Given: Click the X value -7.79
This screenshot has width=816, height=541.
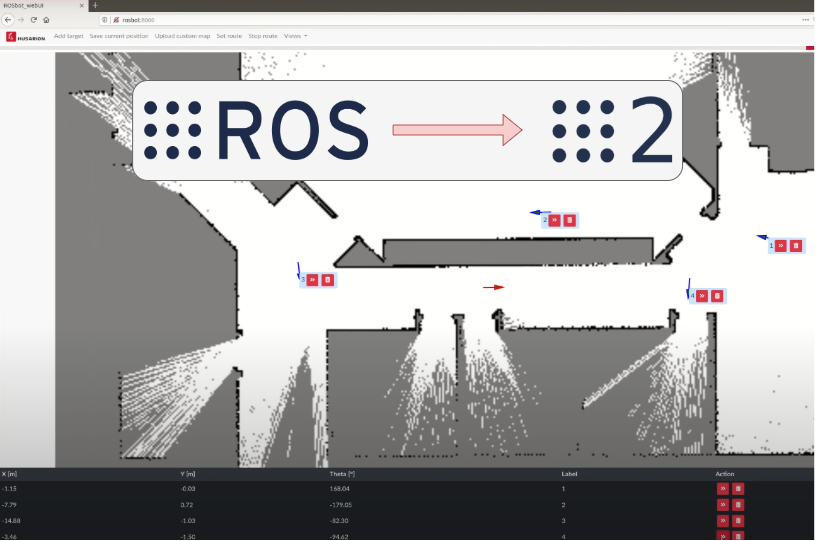Looking at the screenshot, I should coord(9,505).
